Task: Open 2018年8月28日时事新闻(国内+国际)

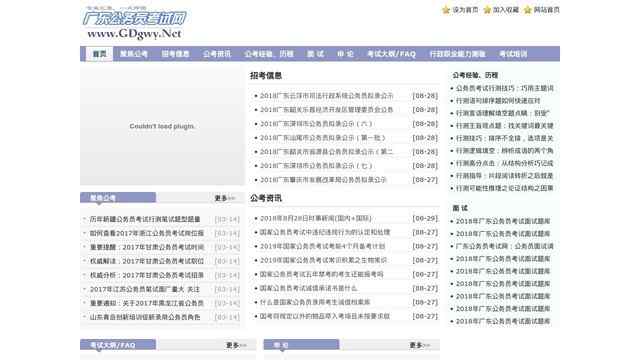Action: coord(316,218)
